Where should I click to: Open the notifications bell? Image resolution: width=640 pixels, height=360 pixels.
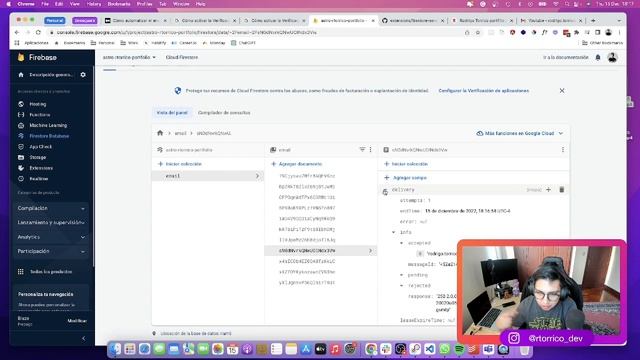pyautogui.click(x=598, y=58)
